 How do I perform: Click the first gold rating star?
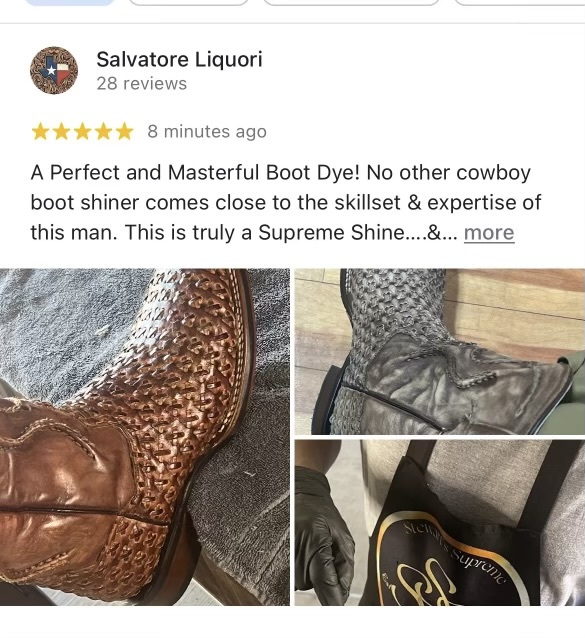pyautogui.click(x=40, y=132)
